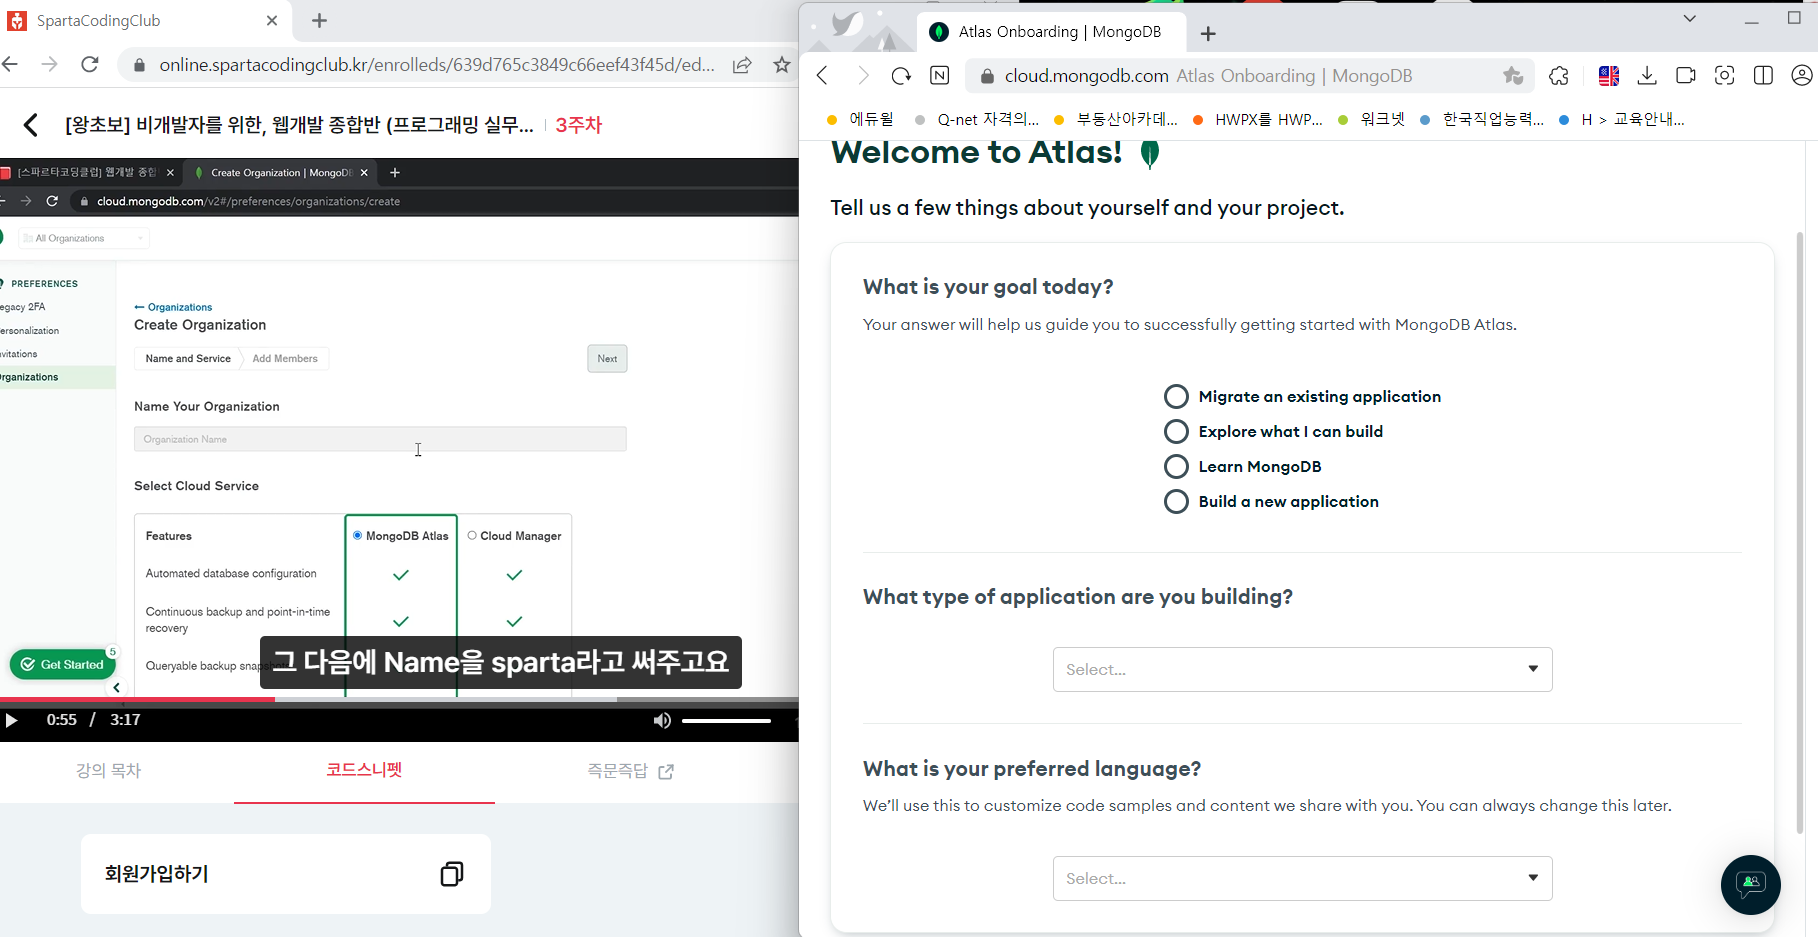Open All Organizations dropdown in the video
The width and height of the screenshot is (1818, 937).
coord(84,238)
